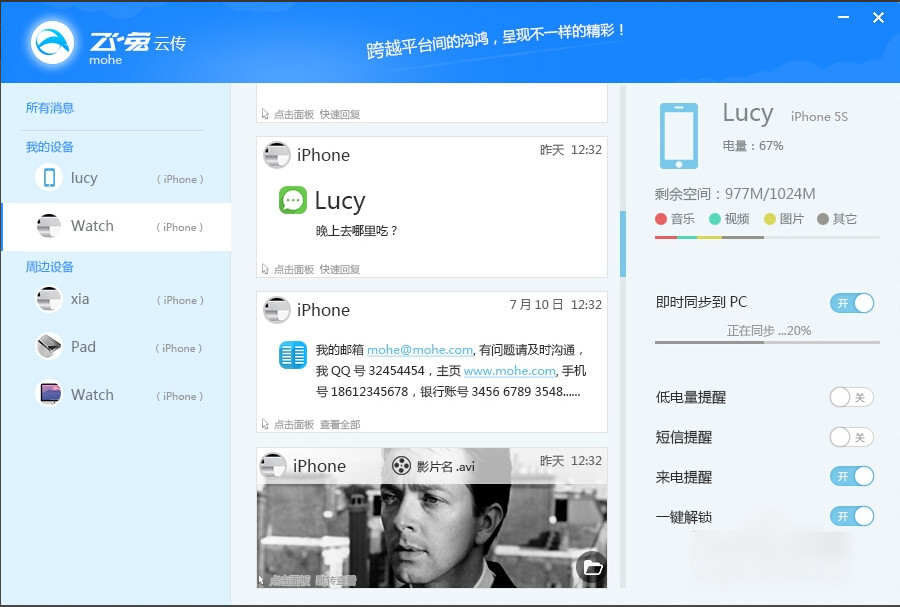This screenshot has width=900, height=607.
Task: Click the xia device avatar icon
Action: click(48, 299)
